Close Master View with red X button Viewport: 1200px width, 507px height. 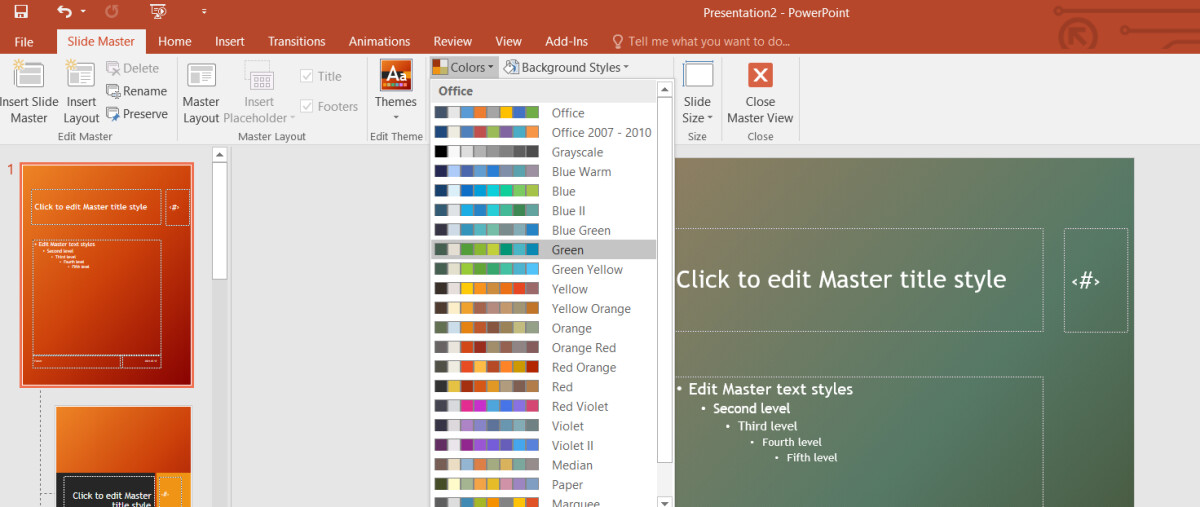click(760, 92)
